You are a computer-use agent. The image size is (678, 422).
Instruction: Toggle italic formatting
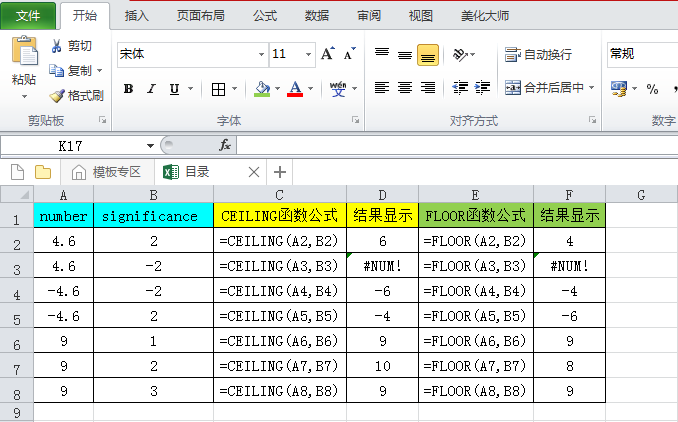click(x=152, y=89)
